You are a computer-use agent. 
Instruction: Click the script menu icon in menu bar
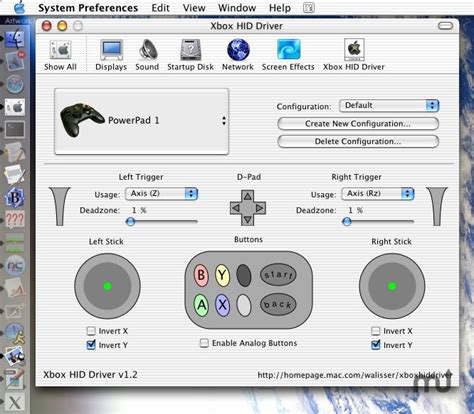coord(309,8)
